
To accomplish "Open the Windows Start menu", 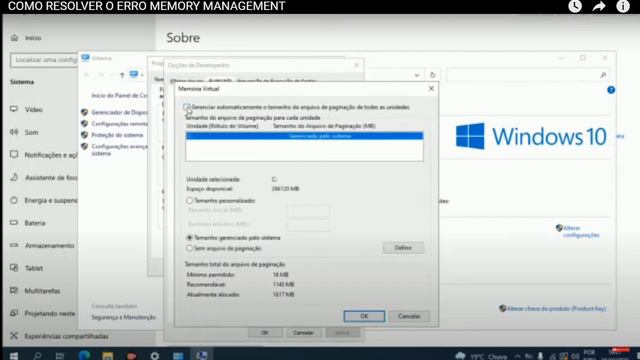I will coord(13,356).
